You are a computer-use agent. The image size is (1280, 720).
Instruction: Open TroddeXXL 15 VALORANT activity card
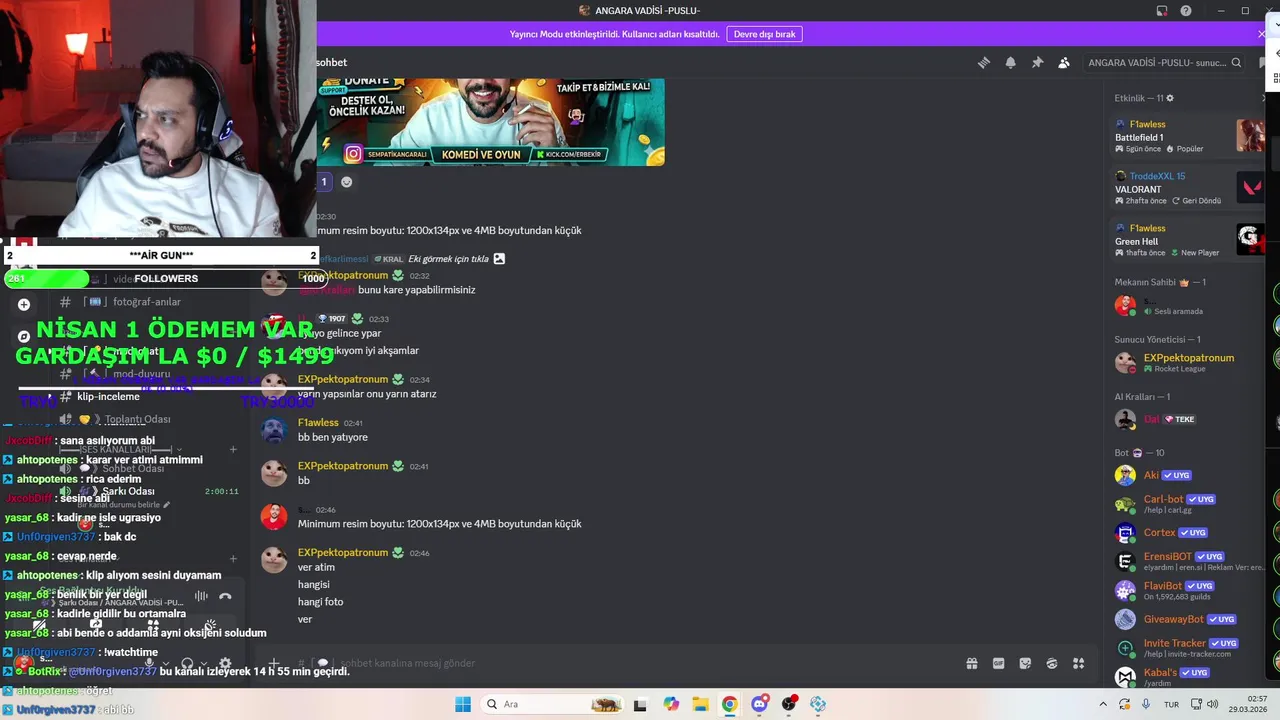pos(1189,188)
